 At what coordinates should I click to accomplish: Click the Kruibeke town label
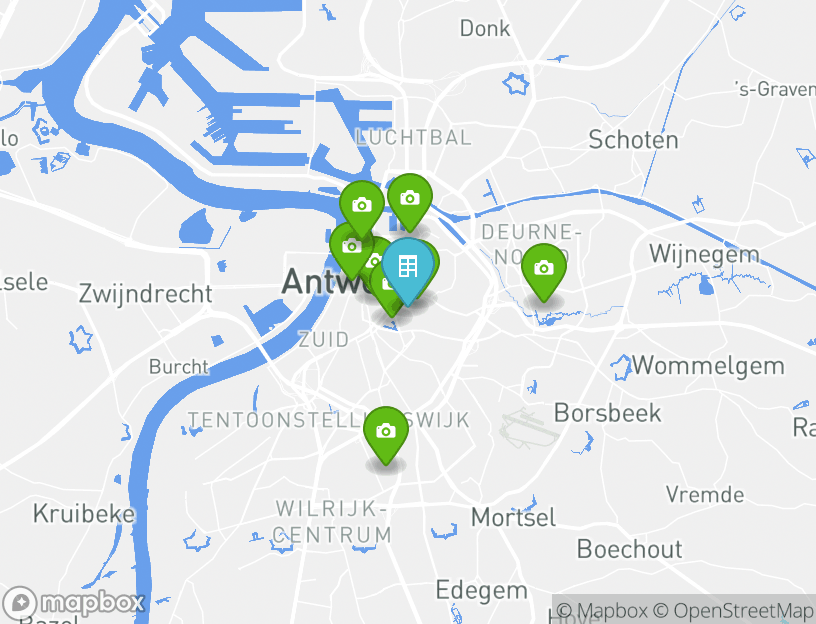tap(84, 514)
